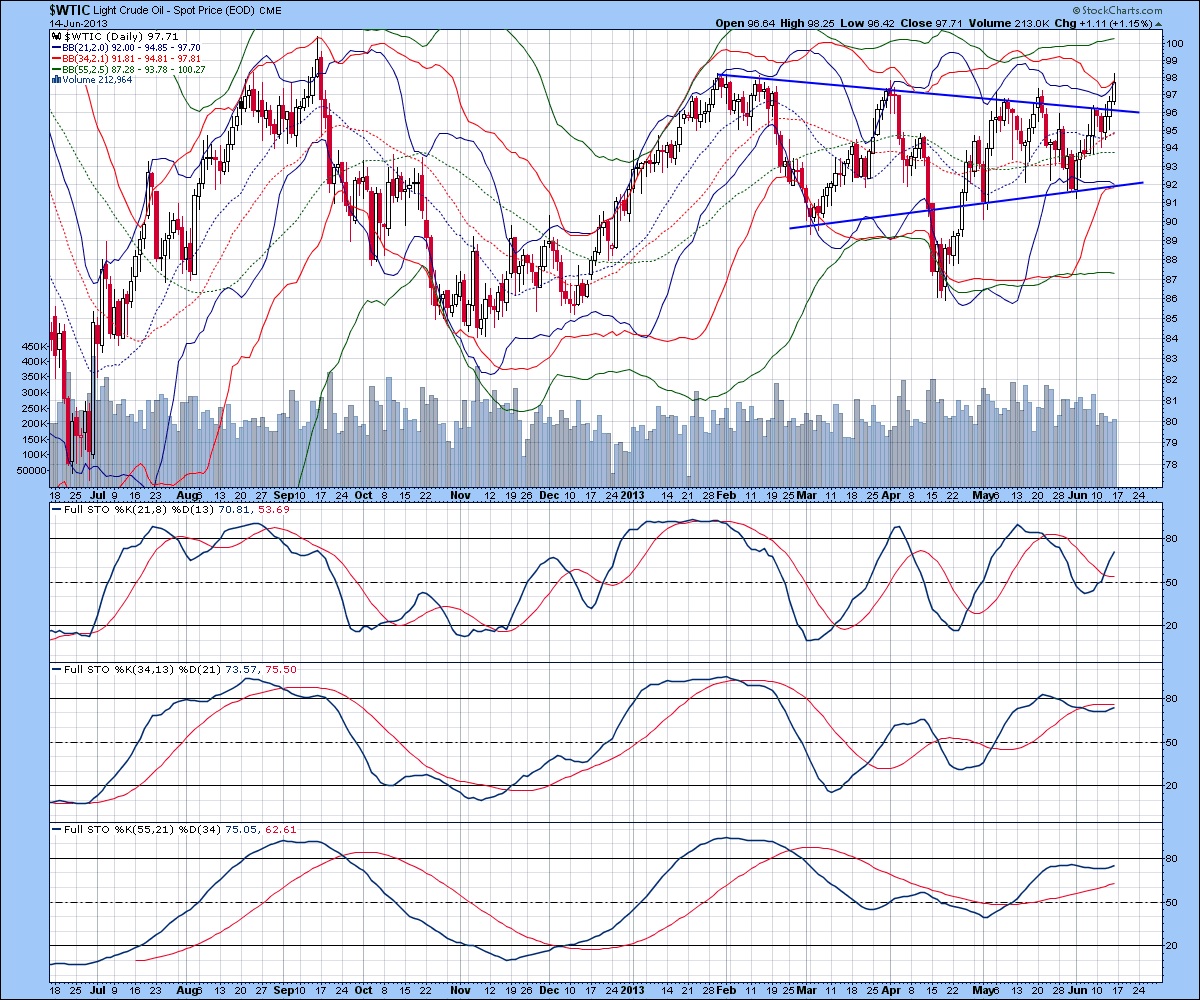Screen dimensions: 1200x1000
Task: Click the Sep month label on price axis
Action: pos(284,494)
